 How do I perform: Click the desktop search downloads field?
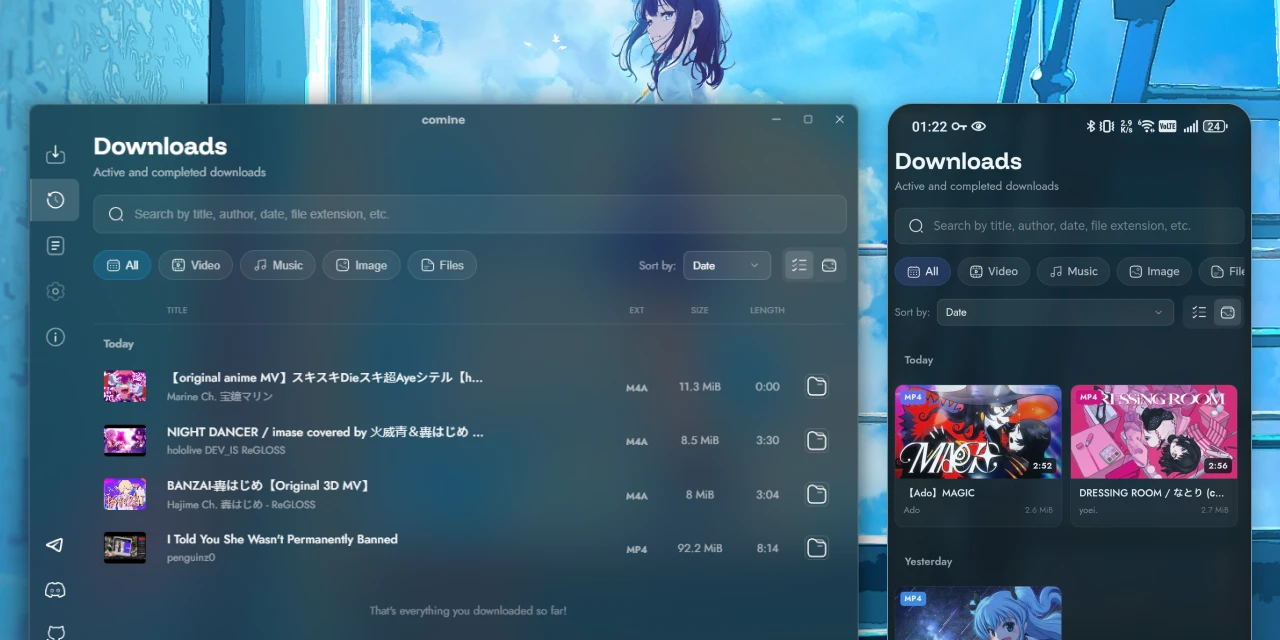click(470, 214)
